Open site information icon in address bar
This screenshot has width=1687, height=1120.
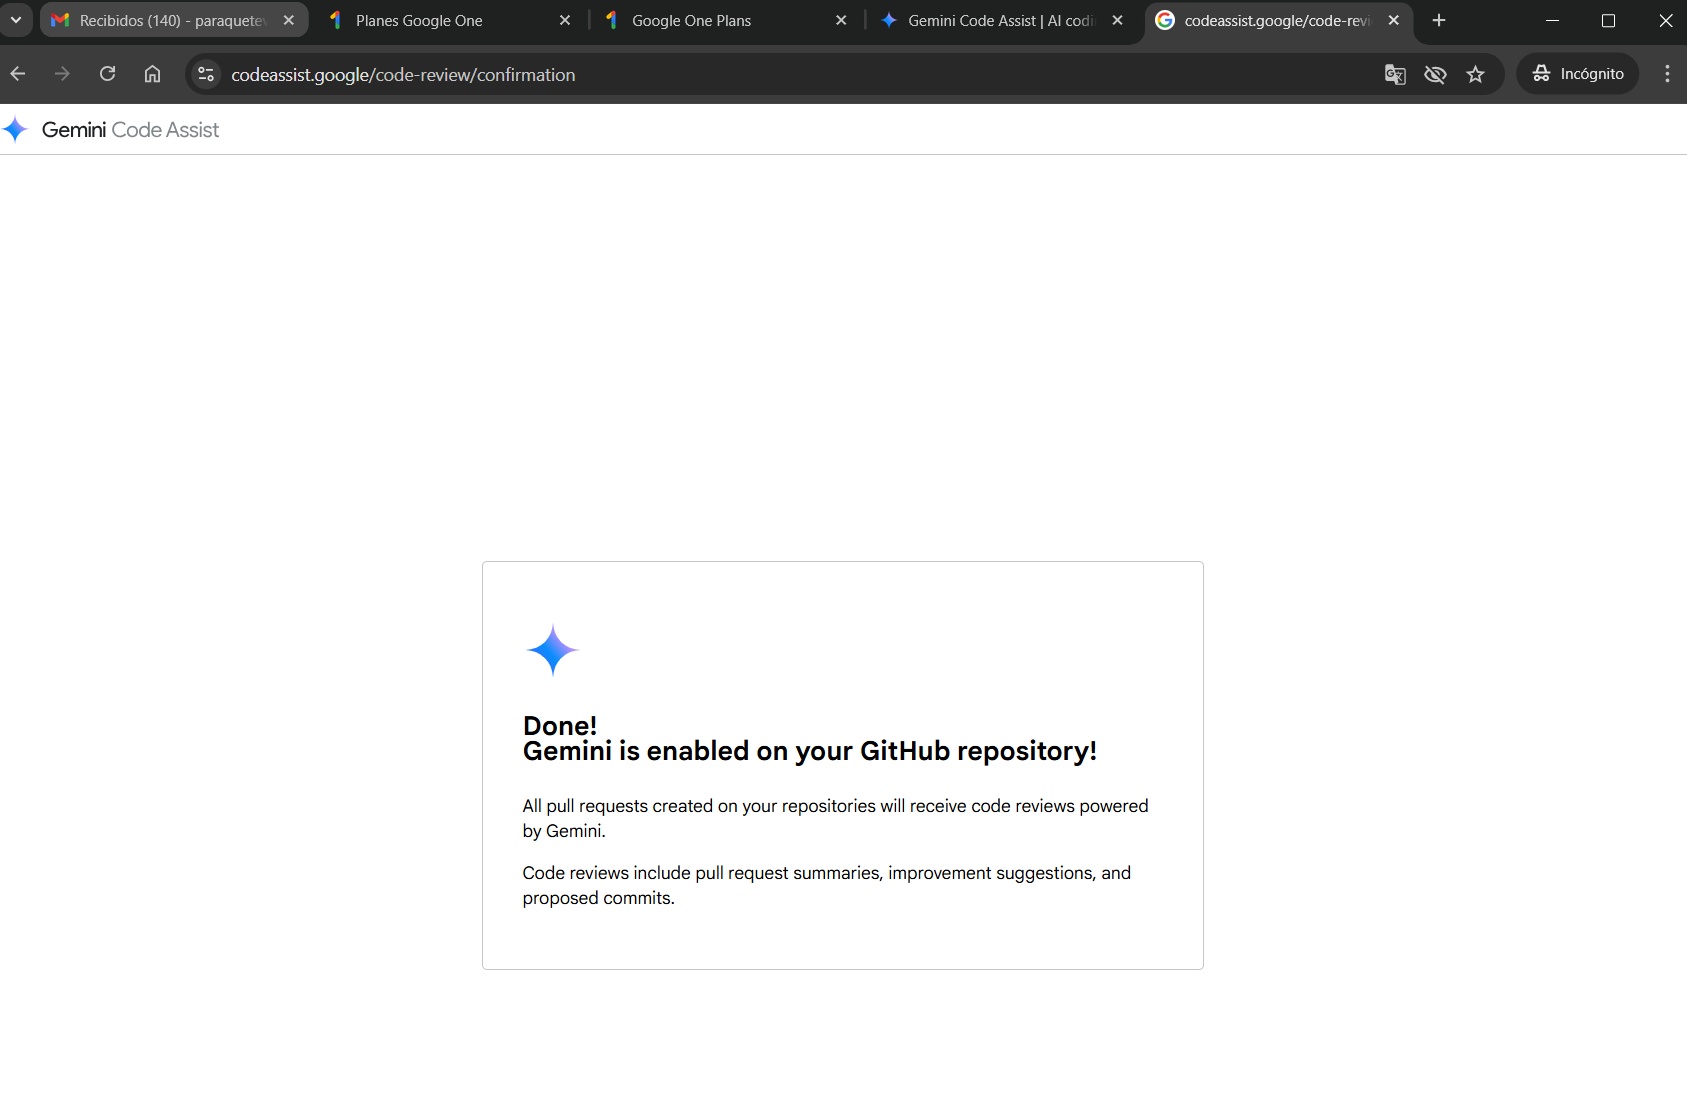(x=206, y=74)
